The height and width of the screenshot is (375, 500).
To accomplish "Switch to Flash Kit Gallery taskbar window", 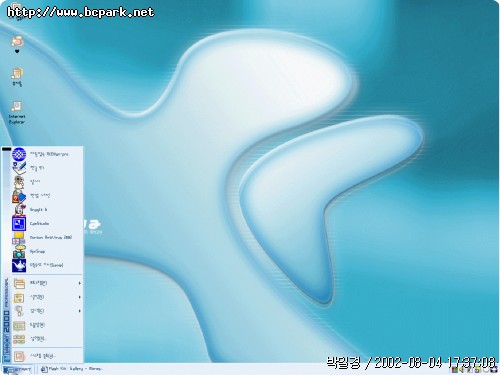I will [72, 369].
